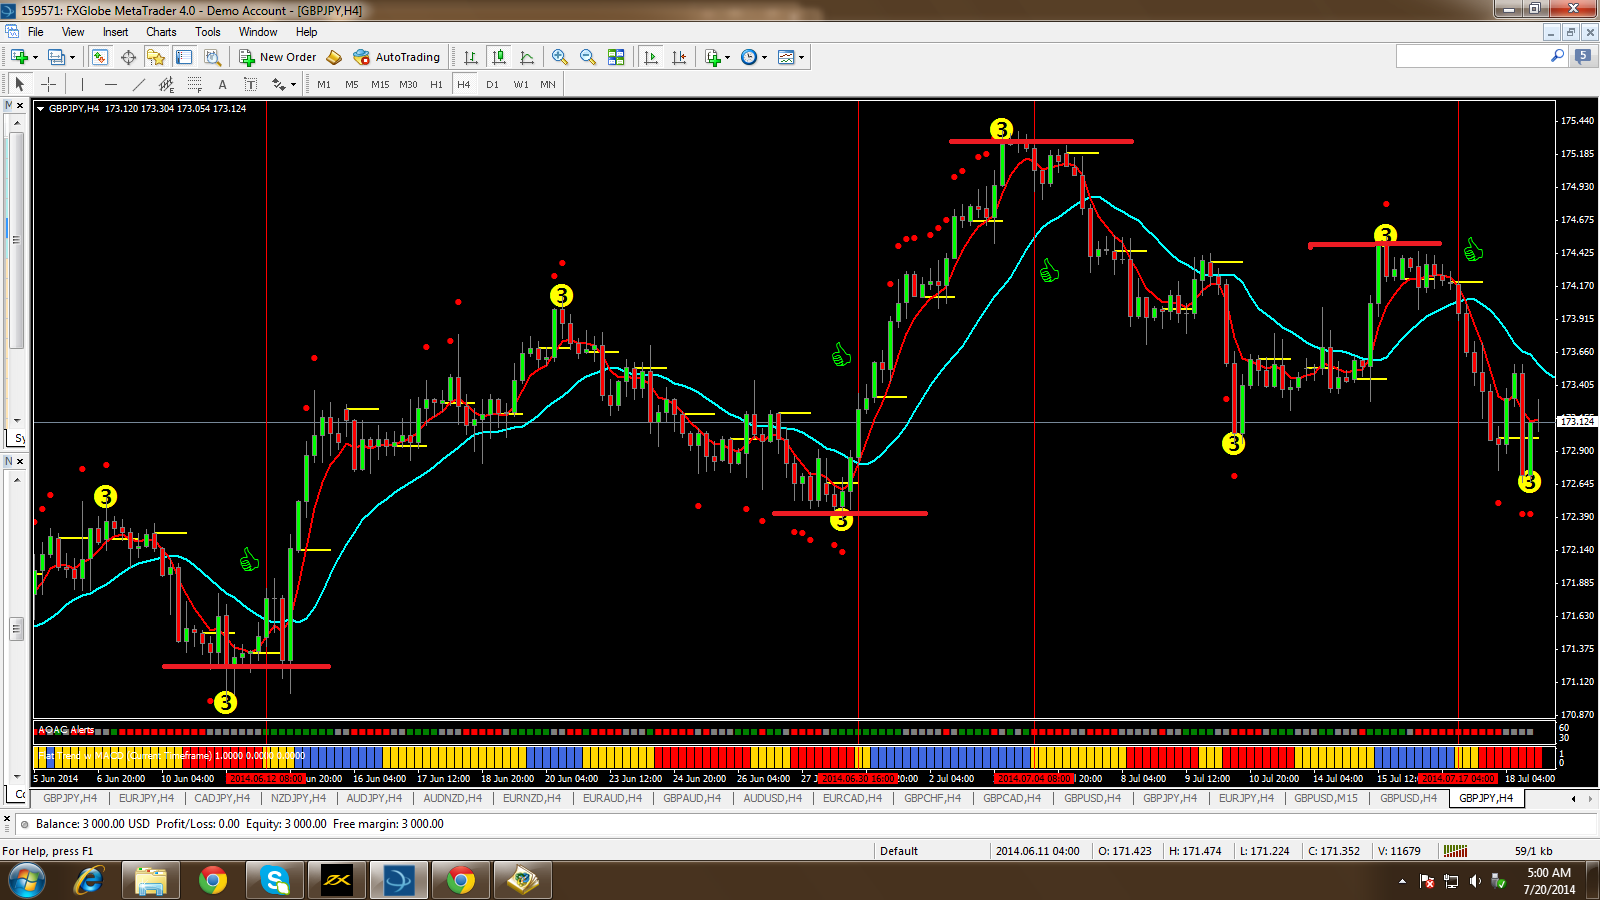Viewport: 1600px width, 900px height.
Task: Select the trendline drawing tool
Action: (x=138, y=84)
